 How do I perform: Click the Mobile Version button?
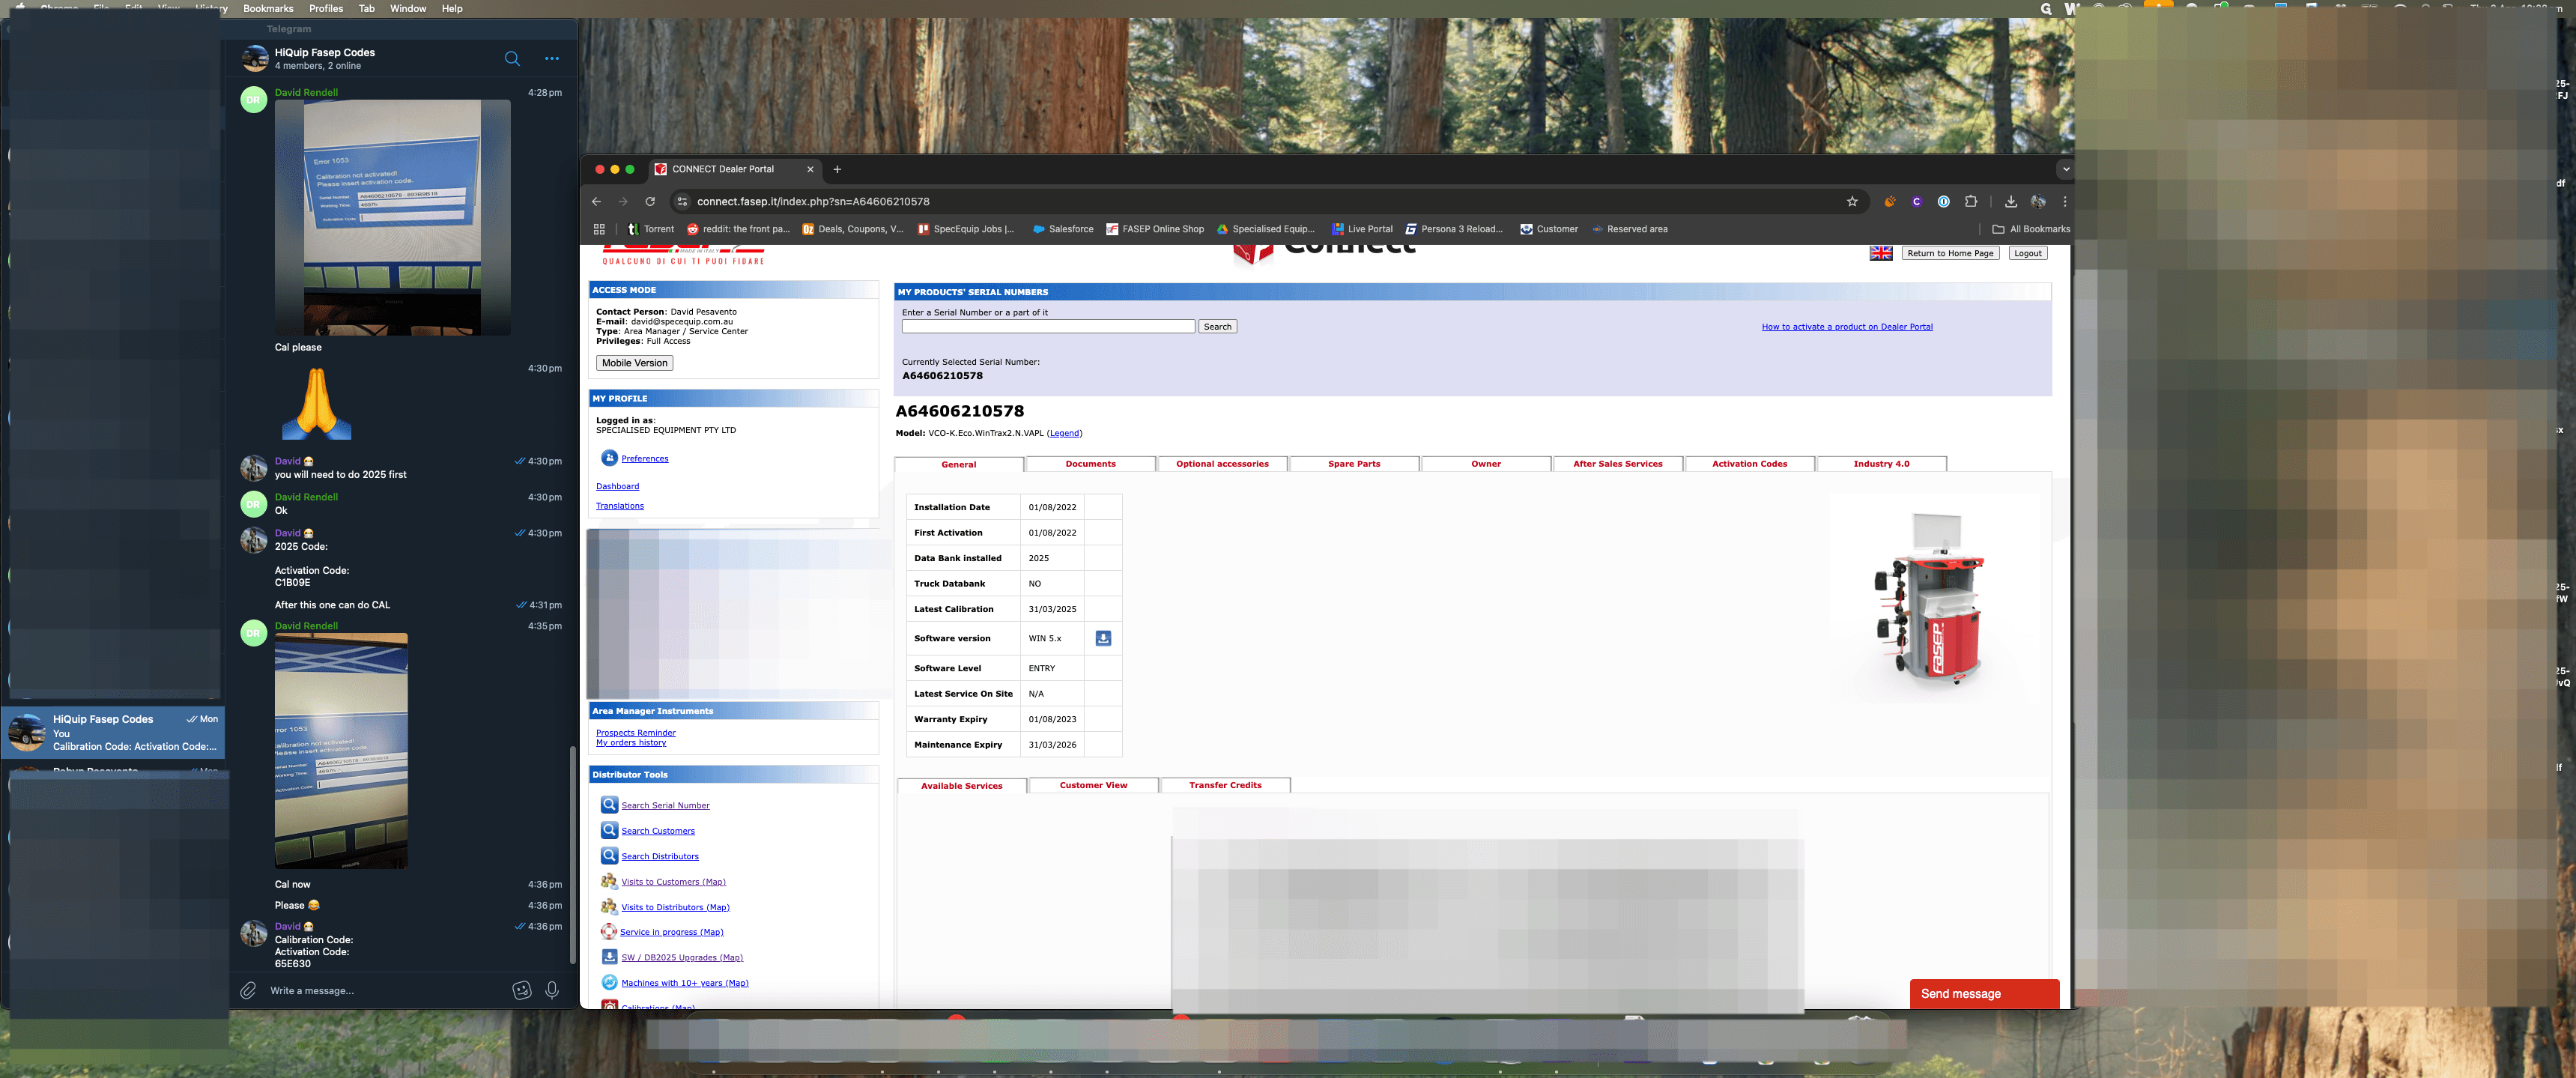(x=634, y=363)
